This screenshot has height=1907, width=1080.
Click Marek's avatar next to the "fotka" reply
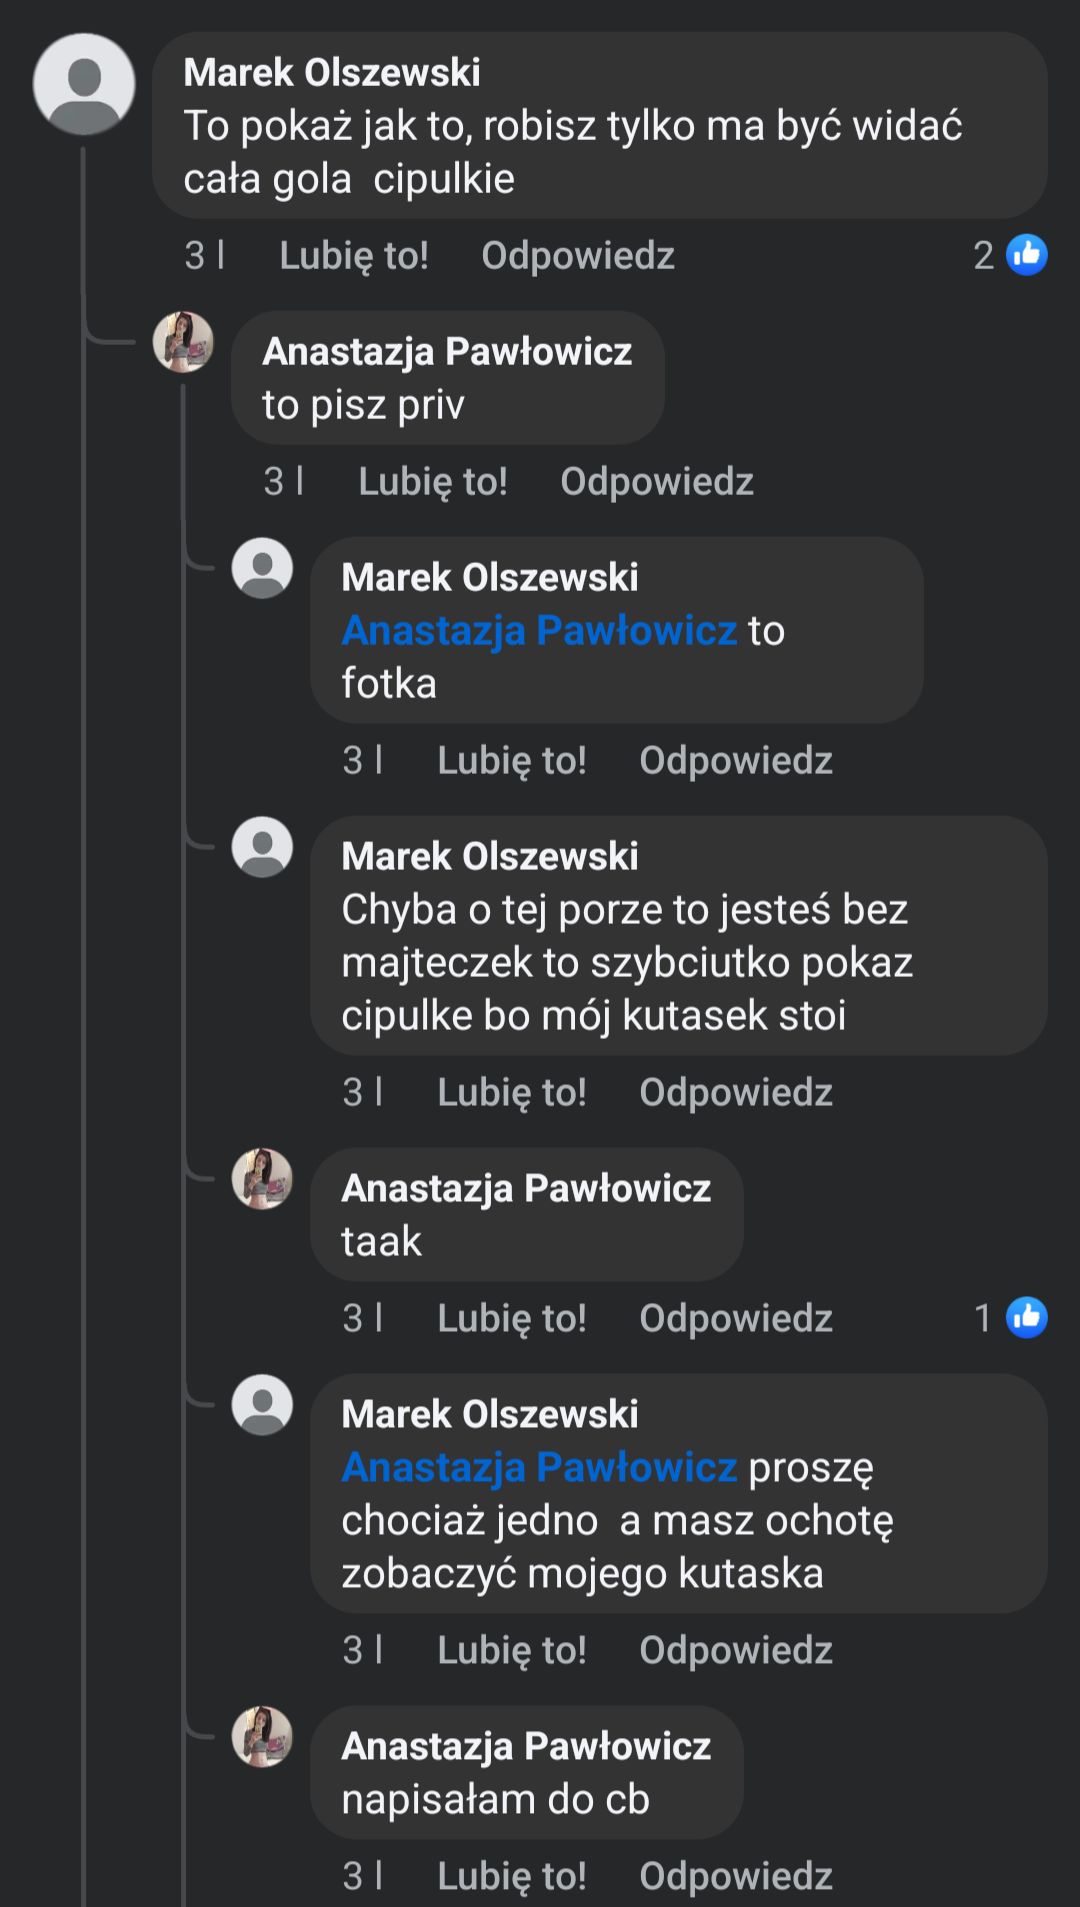pos(262,568)
